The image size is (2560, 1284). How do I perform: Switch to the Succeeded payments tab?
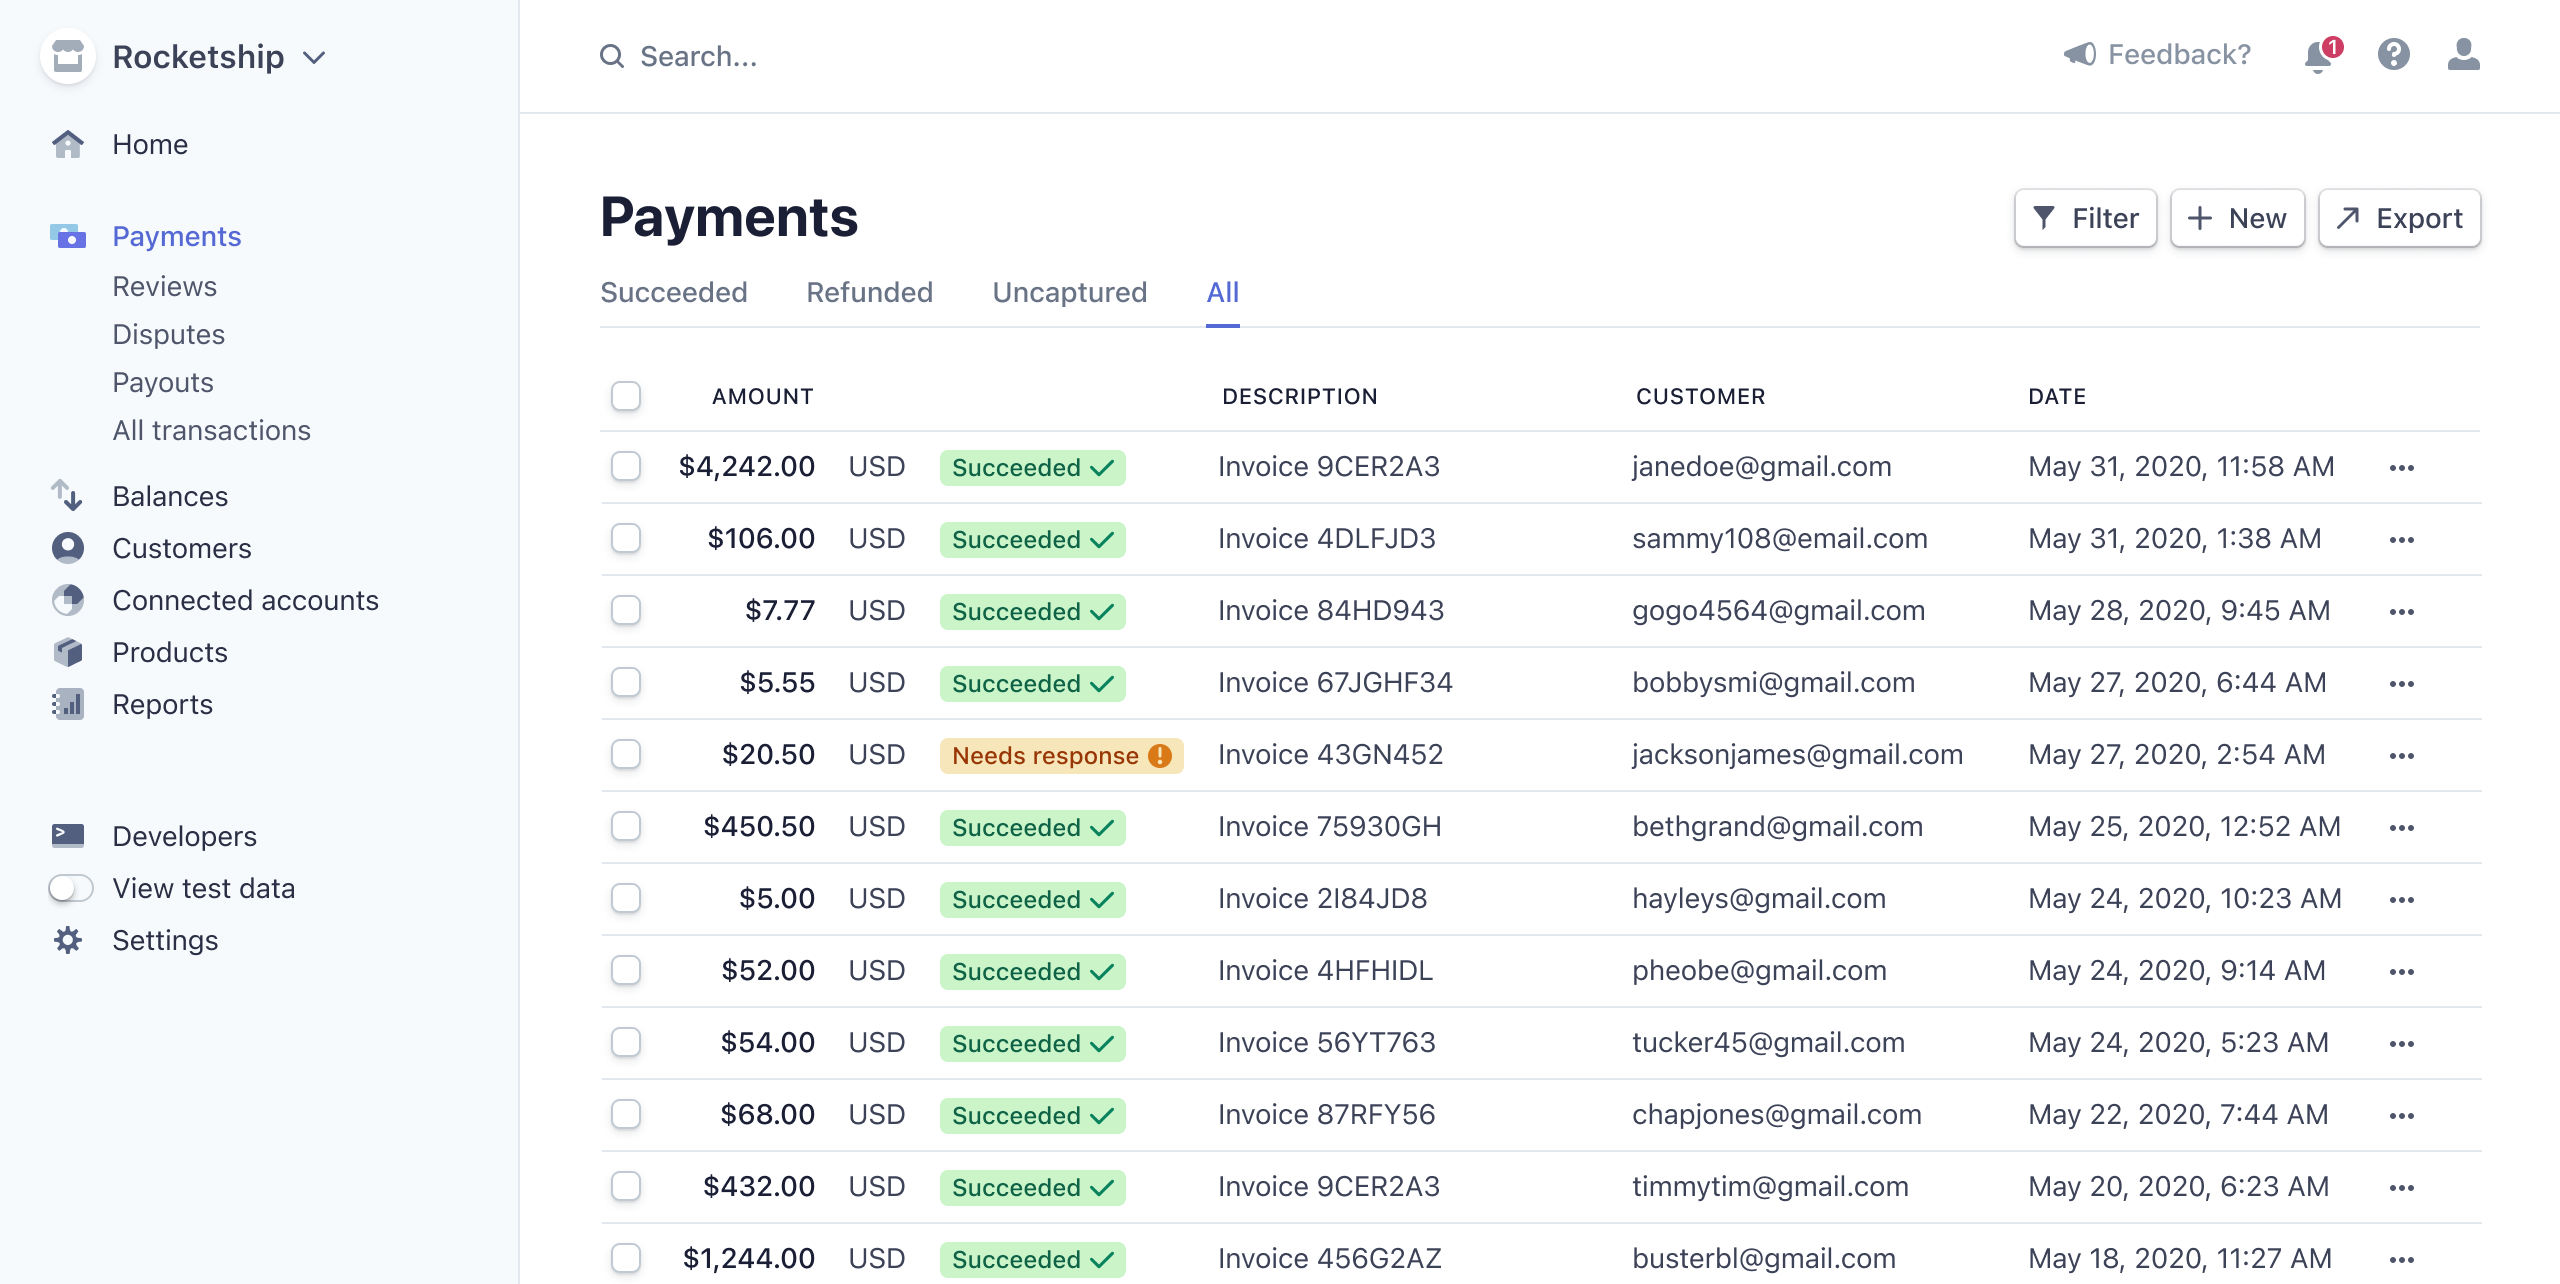pos(673,292)
